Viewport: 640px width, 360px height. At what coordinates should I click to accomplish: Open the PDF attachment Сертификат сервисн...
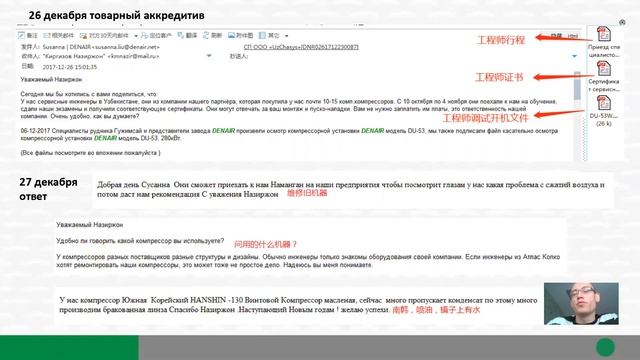click(604, 76)
